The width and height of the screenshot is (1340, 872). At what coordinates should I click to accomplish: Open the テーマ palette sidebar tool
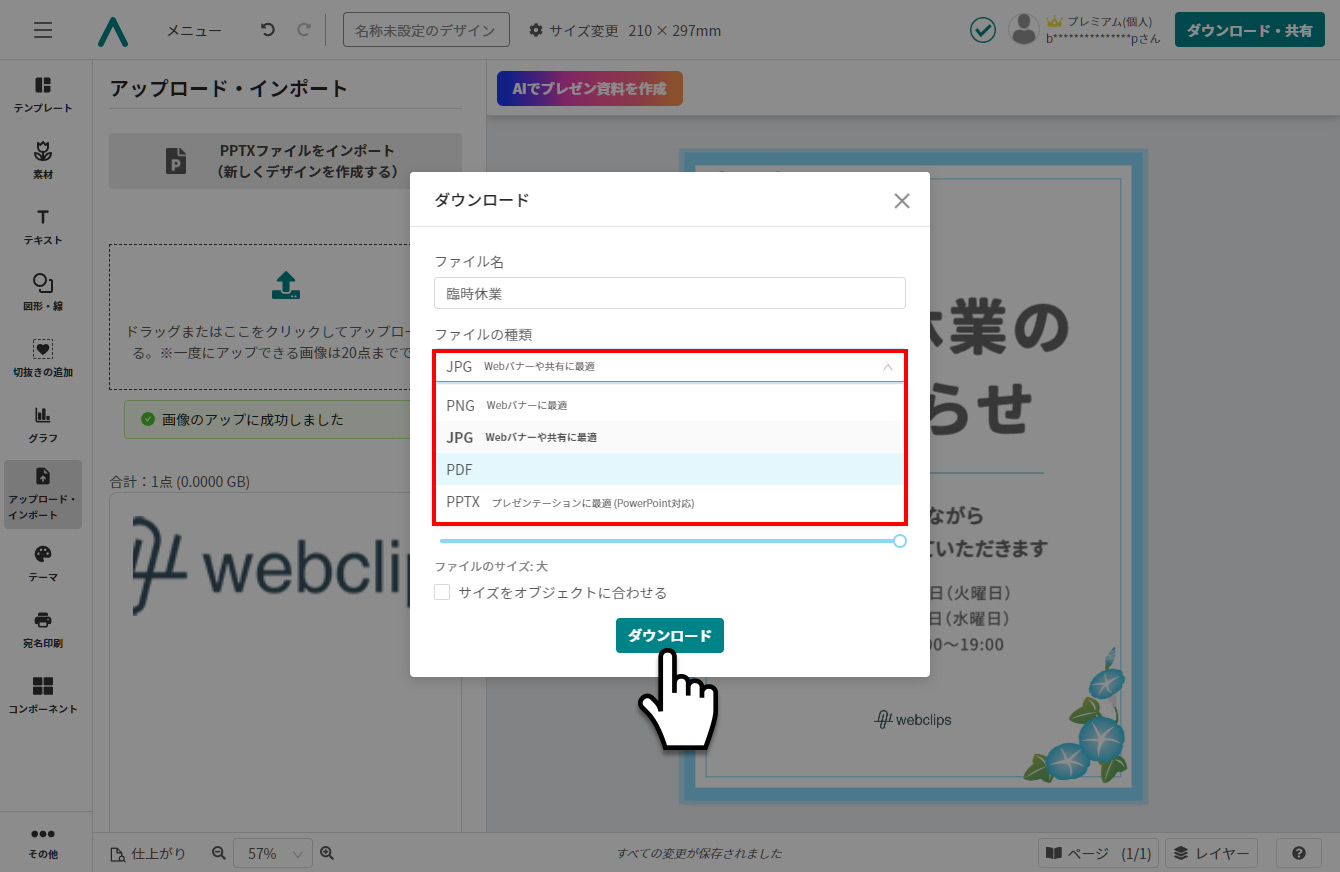(x=43, y=563)
